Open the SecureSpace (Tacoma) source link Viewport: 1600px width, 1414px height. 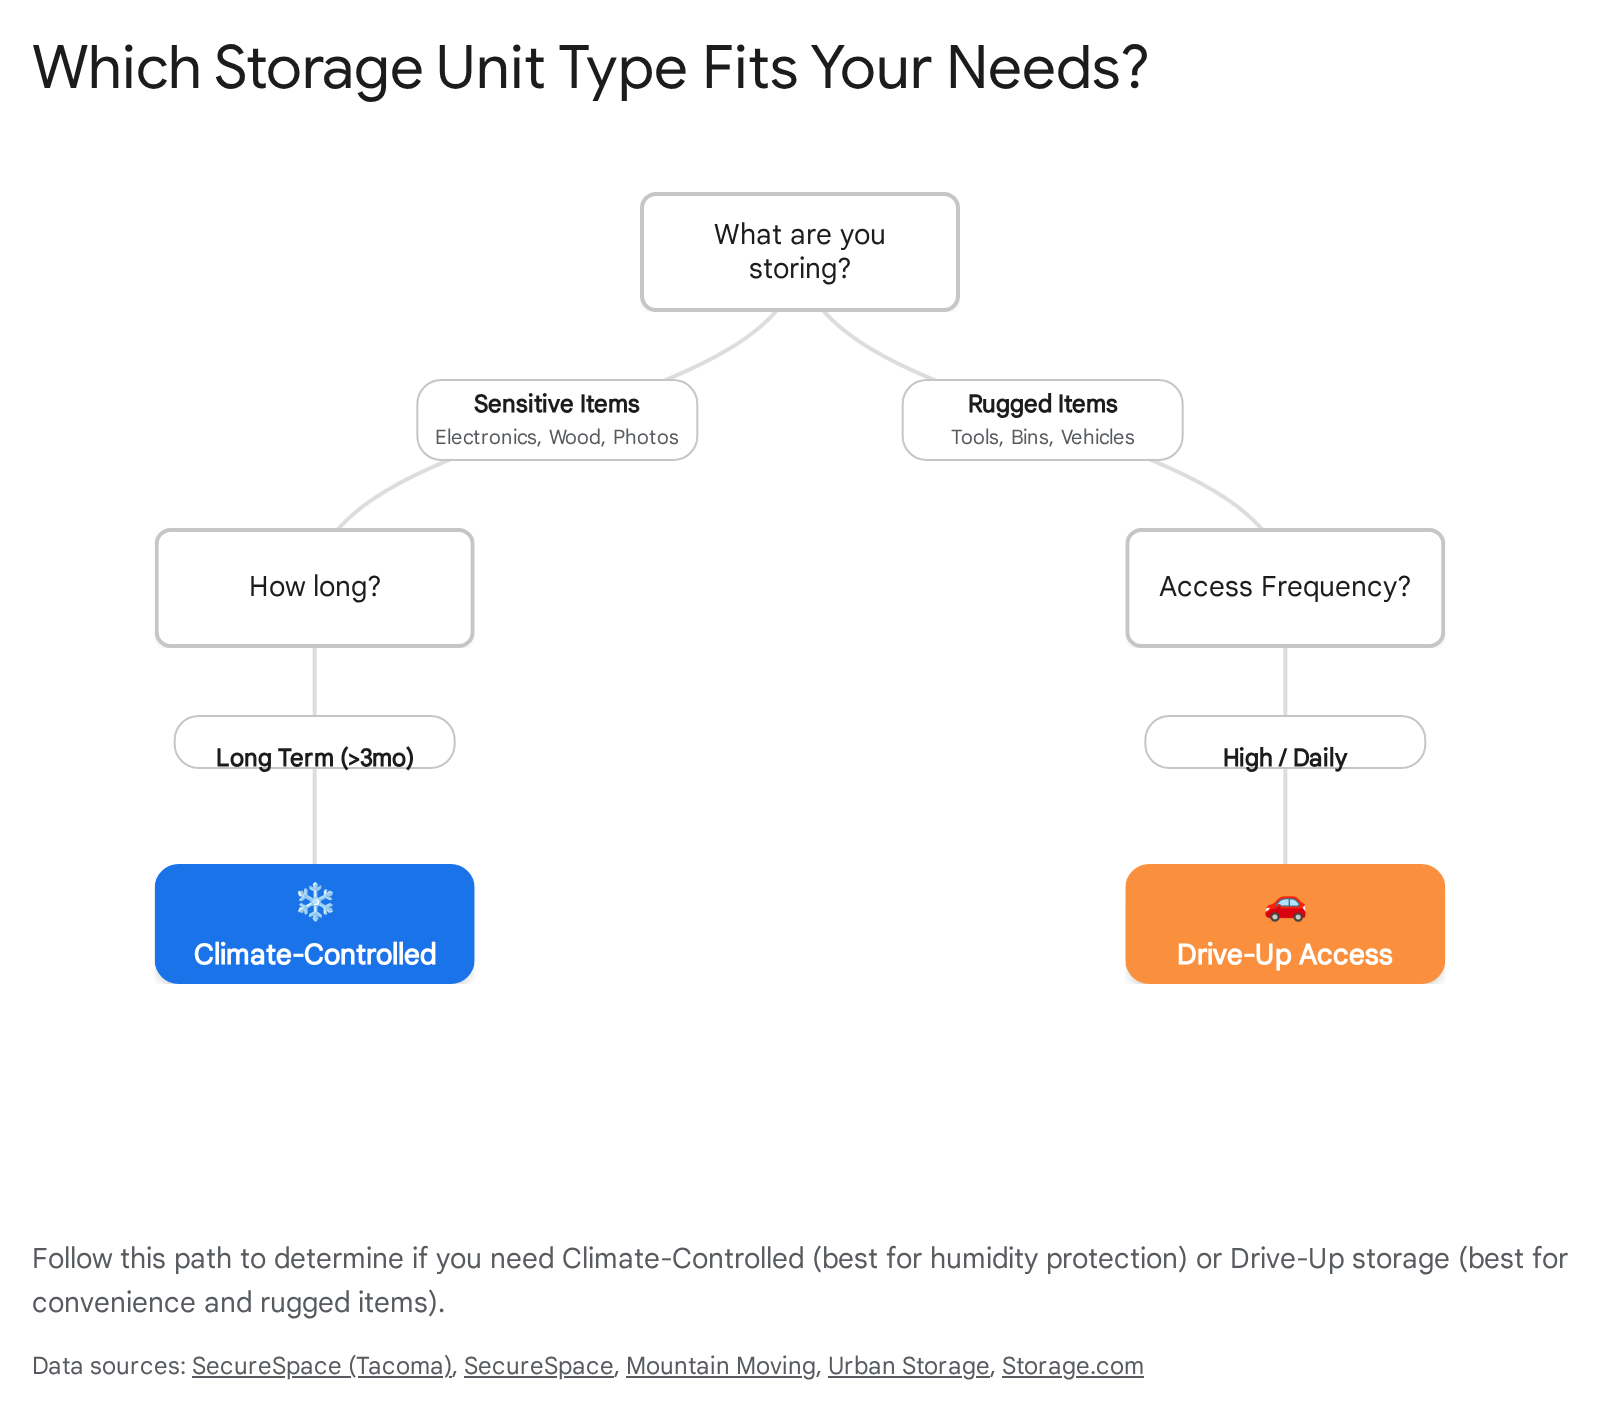pyautogui.click(x=321, y=1366)
